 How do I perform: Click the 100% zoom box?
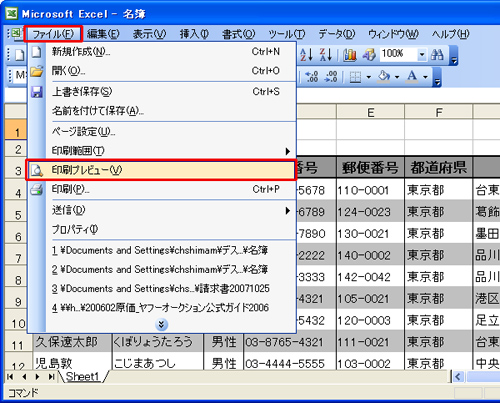398,54
